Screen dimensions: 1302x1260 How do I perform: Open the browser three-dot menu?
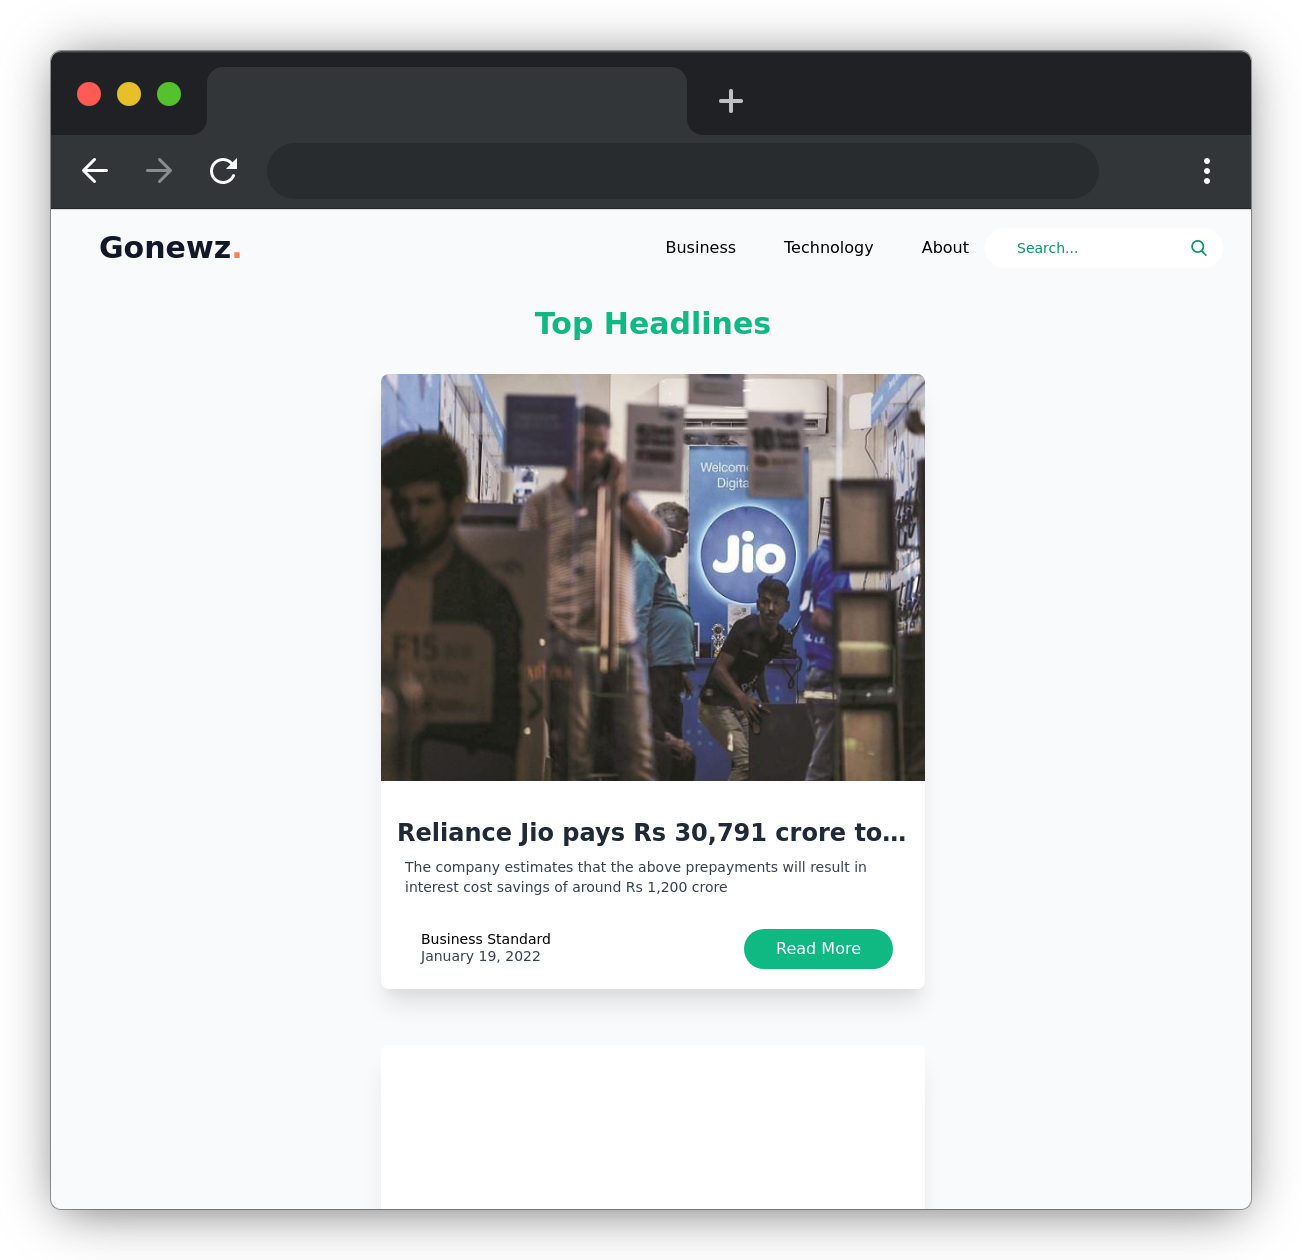coord(1207,171)
